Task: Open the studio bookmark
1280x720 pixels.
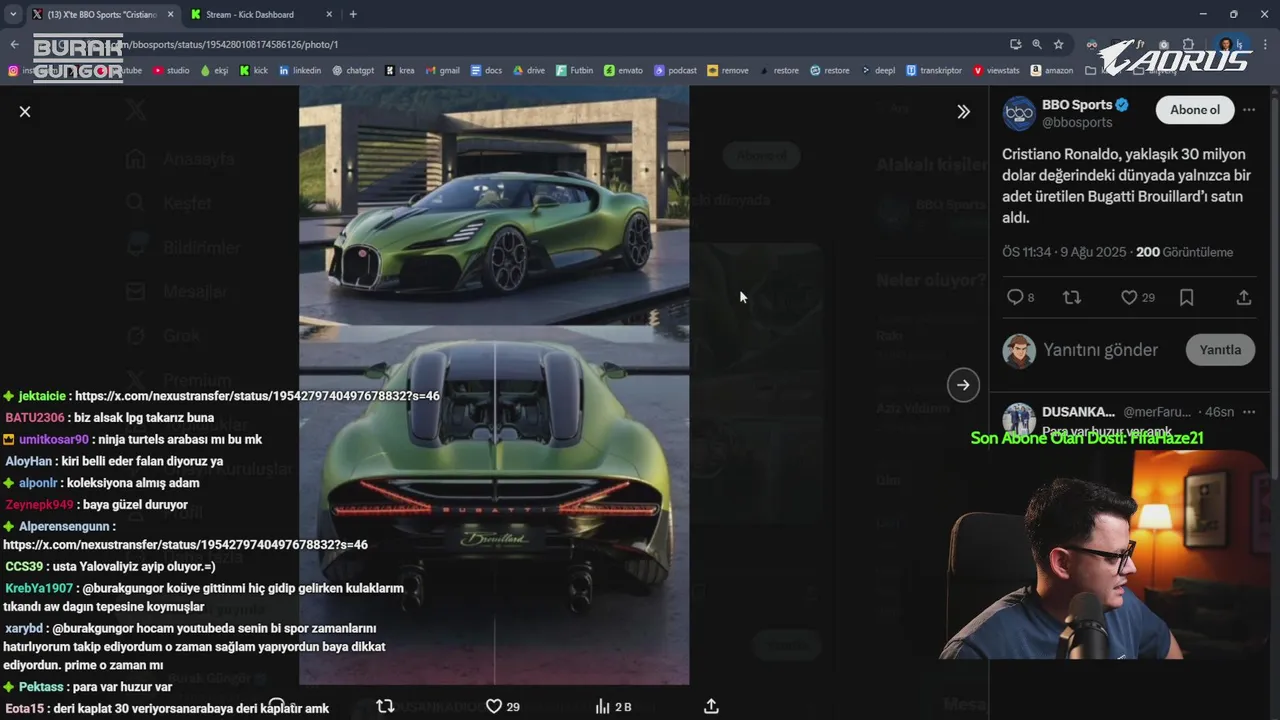Action: (x=171, y=70)
